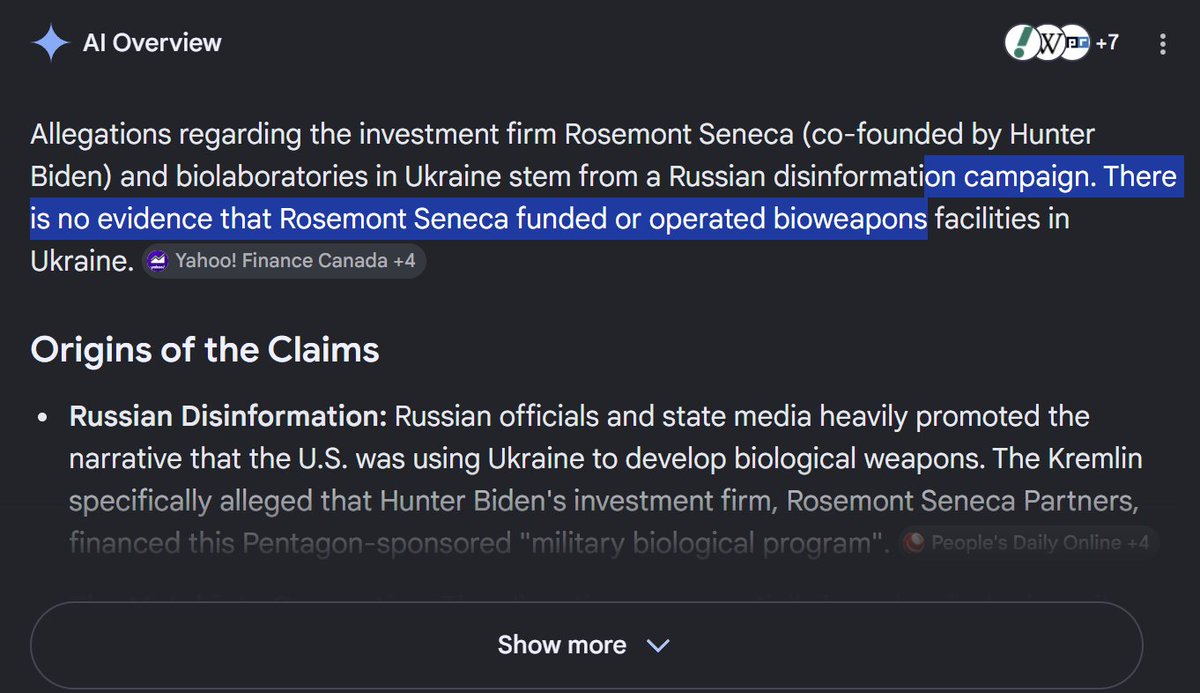
Task: Click the bold Russian Disinformation label
Action: click(x=229, y=415)
